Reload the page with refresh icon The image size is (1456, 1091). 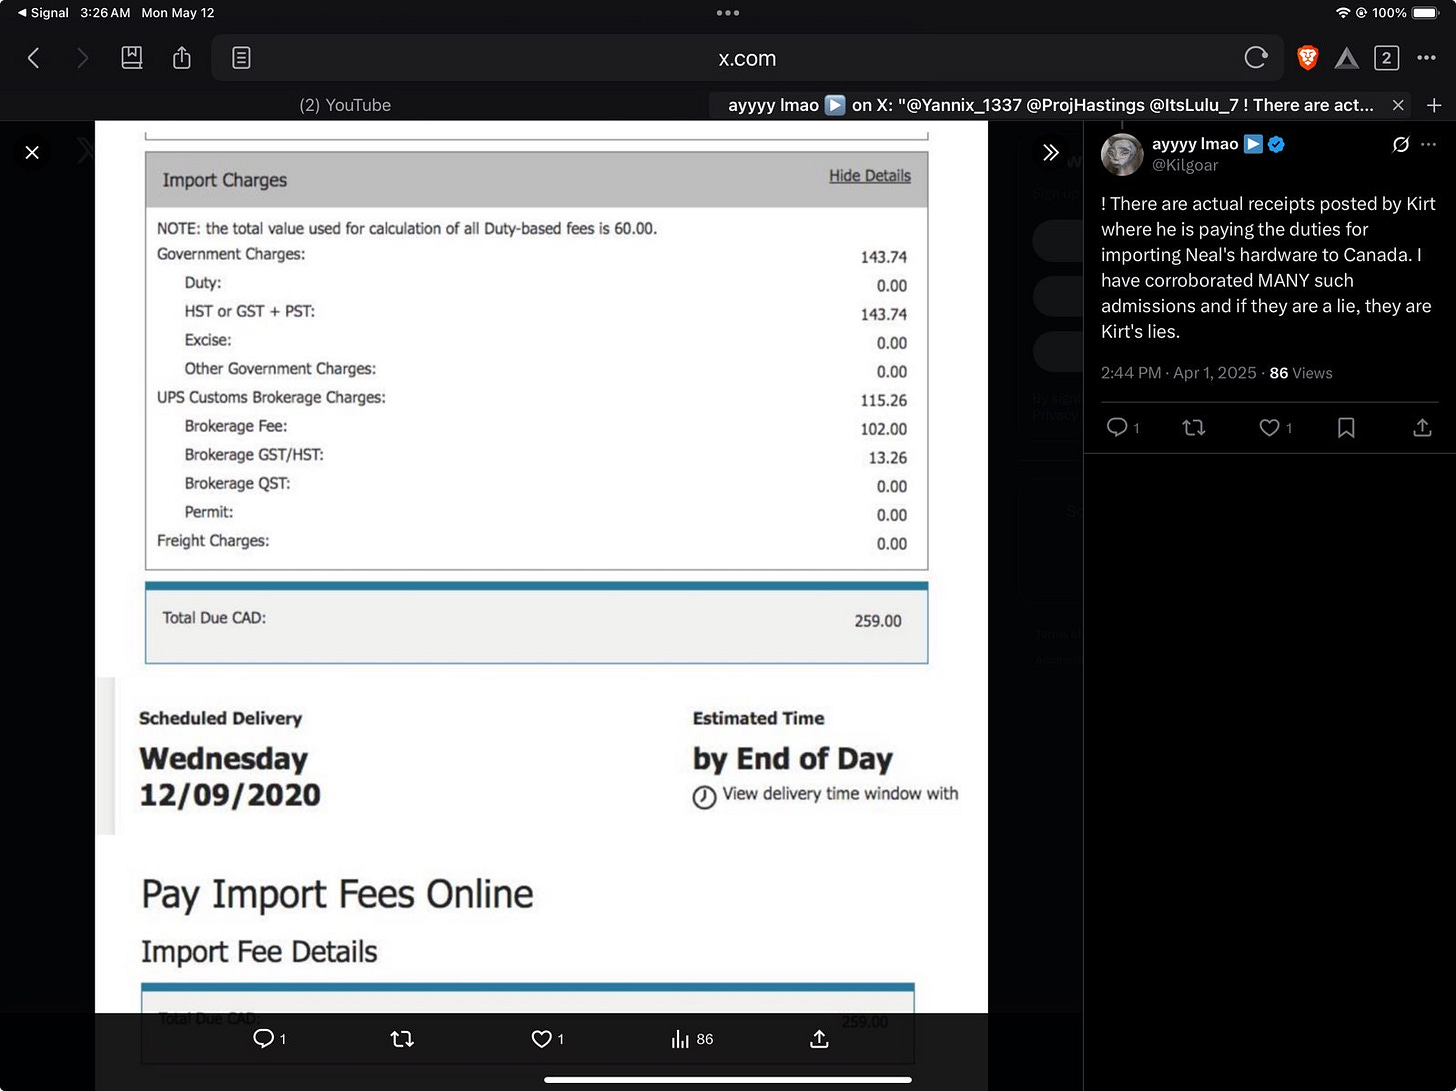coord(1256,58)
